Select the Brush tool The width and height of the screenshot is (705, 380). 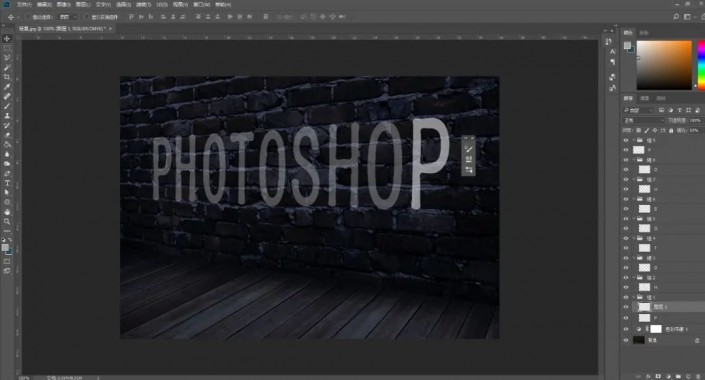tap(7, 106)
